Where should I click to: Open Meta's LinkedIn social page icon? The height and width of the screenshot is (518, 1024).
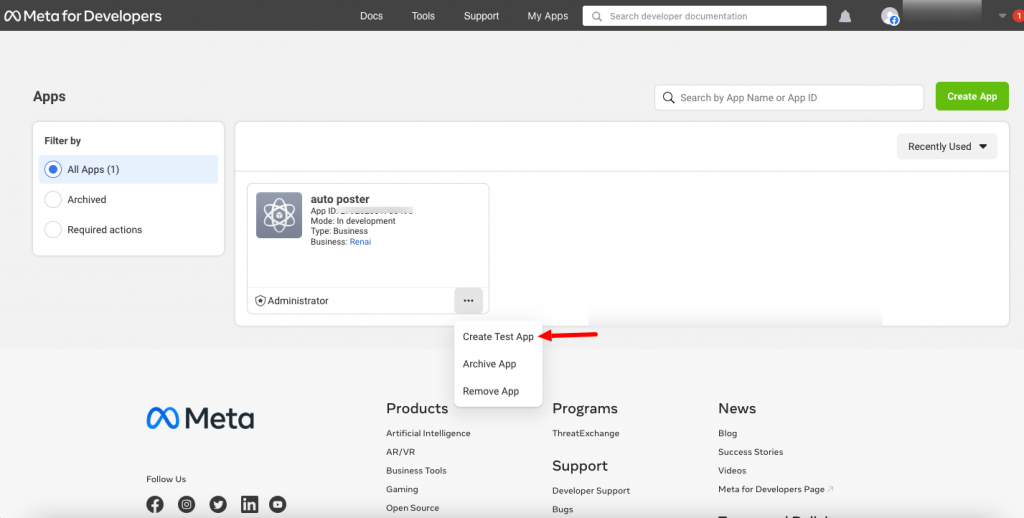[248, 504]
